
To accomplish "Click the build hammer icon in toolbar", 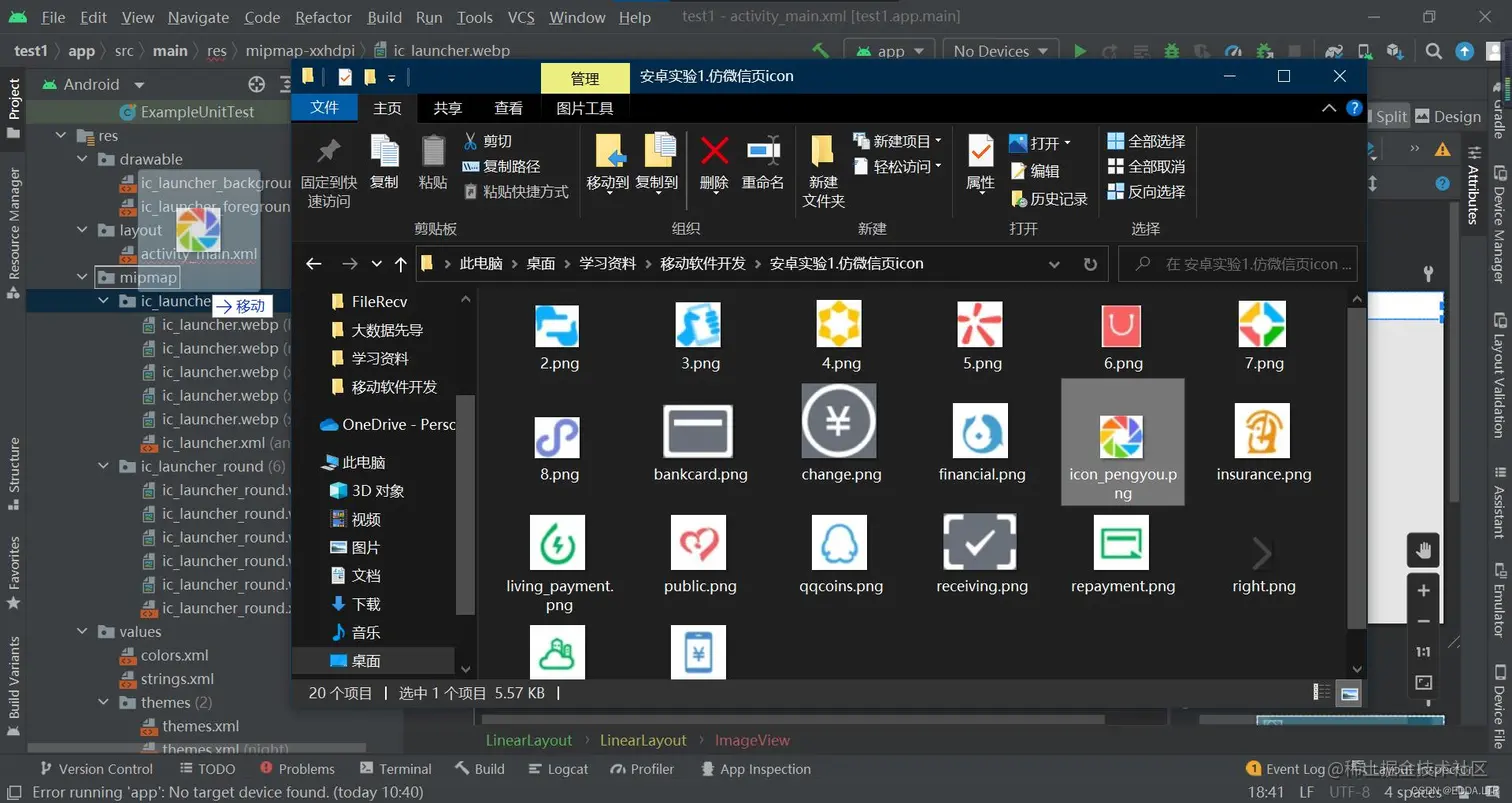I will point(821,51).
